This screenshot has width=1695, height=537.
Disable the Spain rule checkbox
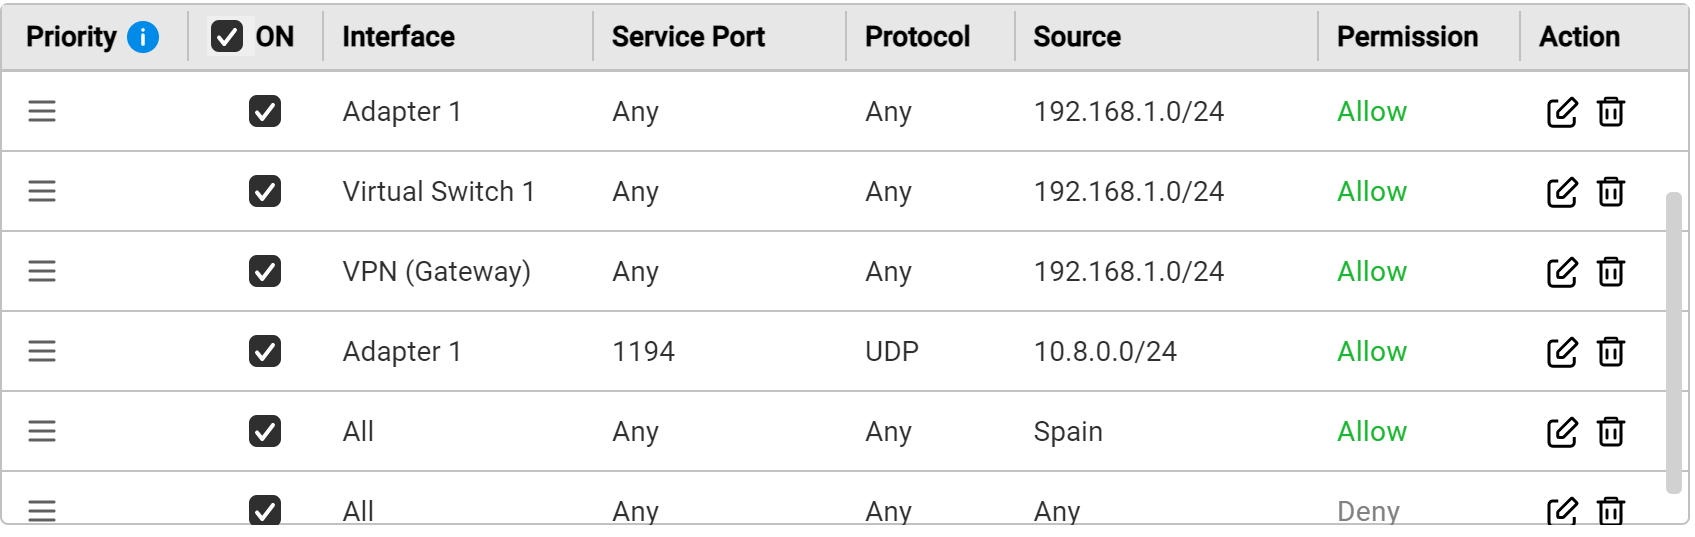click(x=265, y=431)
